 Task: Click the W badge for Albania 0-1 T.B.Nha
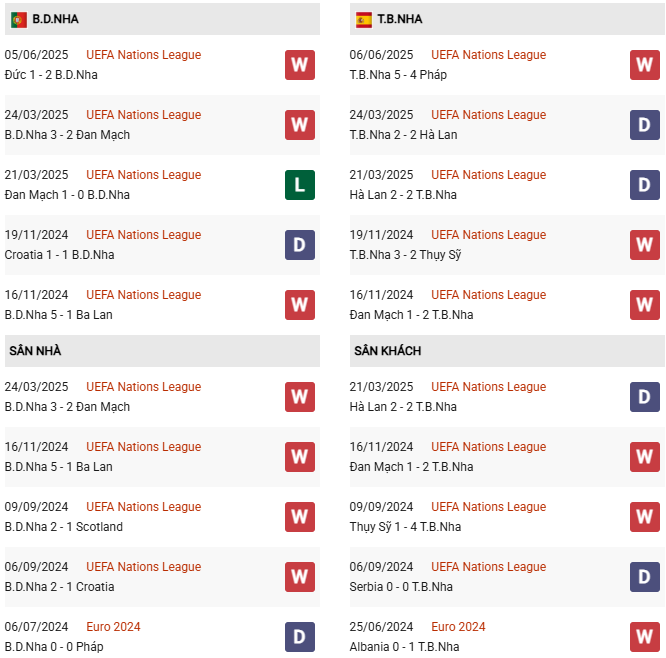tap(645, 637)
